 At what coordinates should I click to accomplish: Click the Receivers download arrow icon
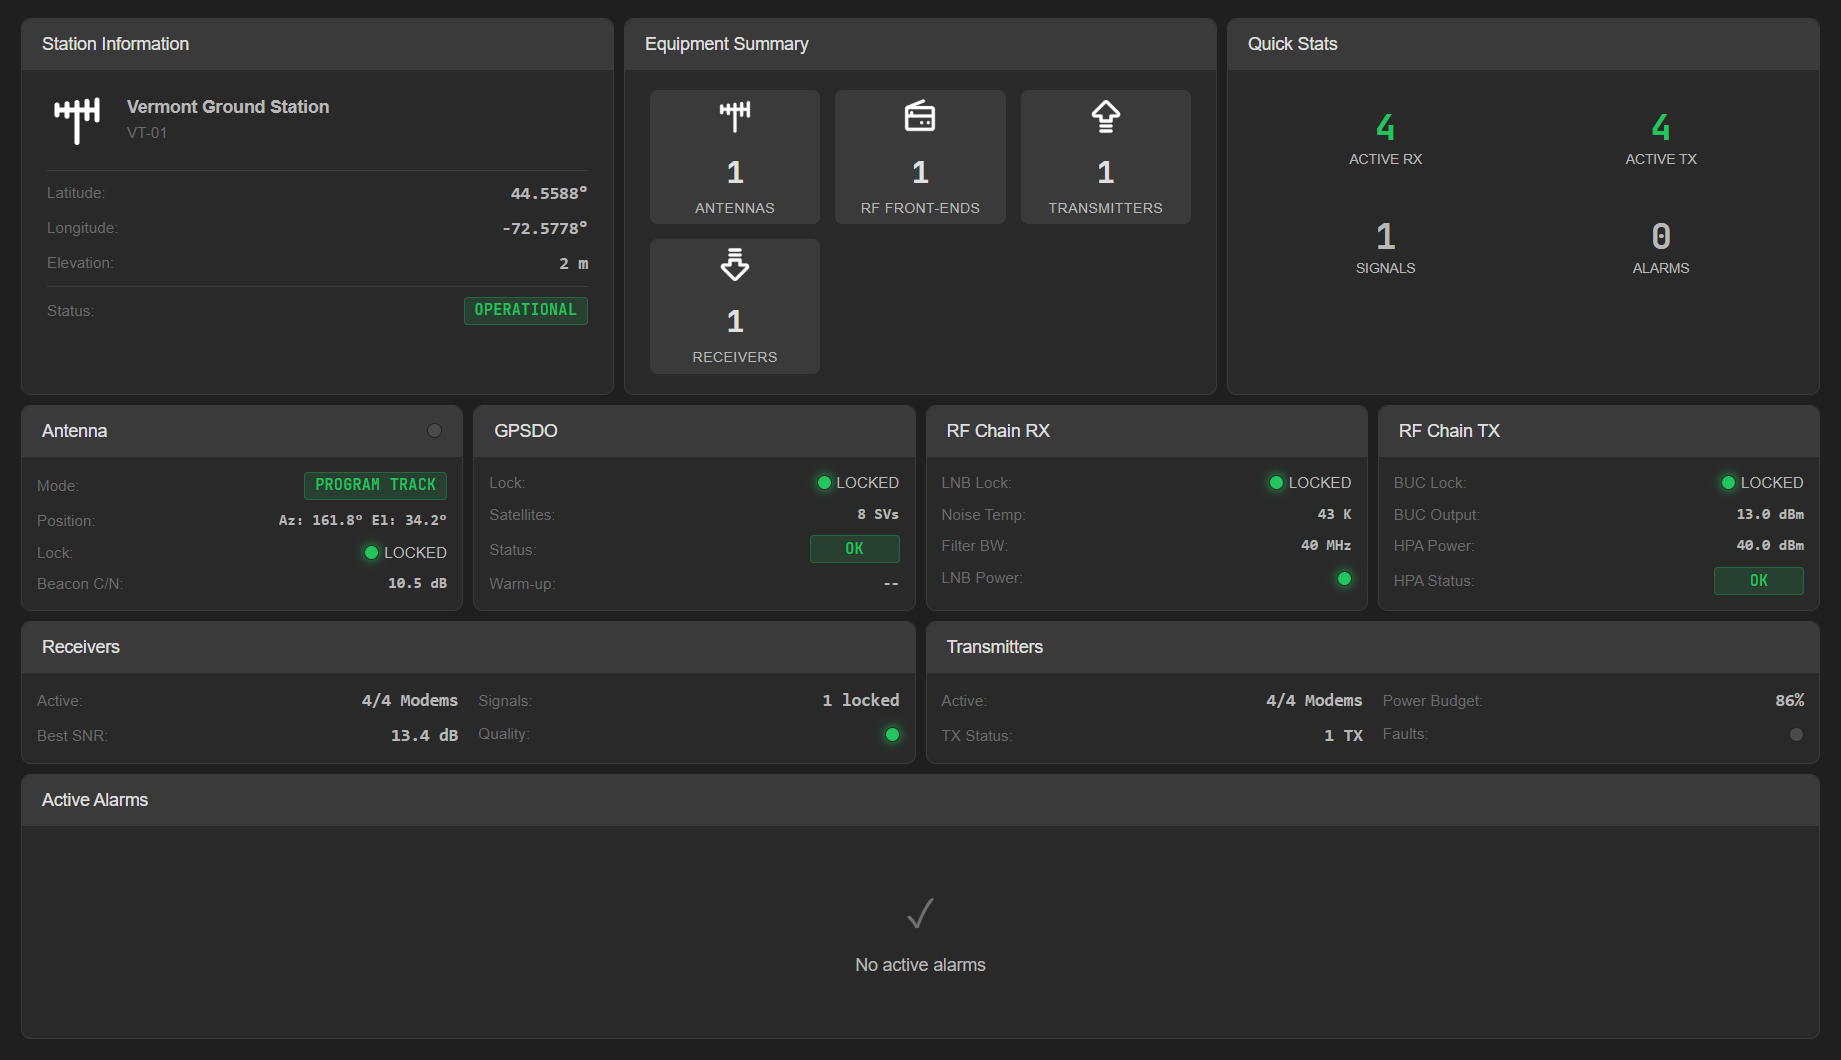click(x=734, y=265)
